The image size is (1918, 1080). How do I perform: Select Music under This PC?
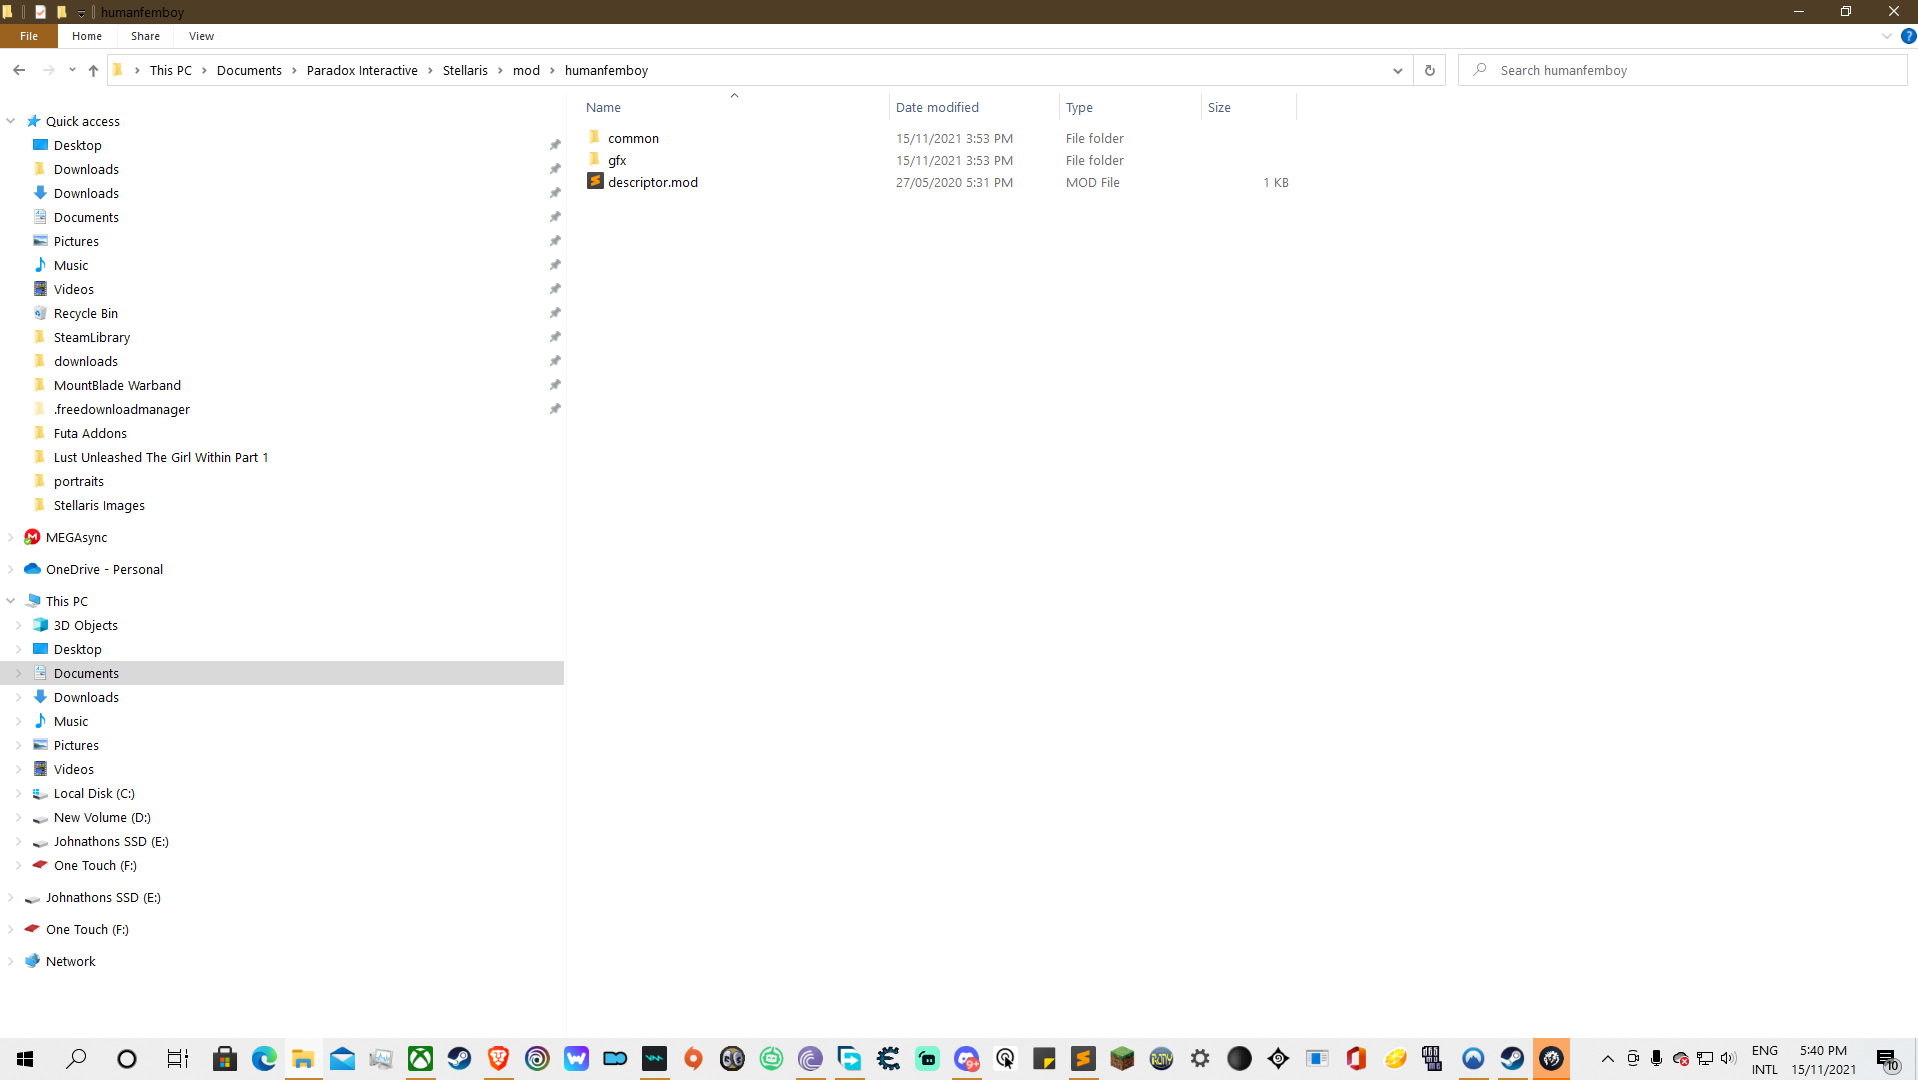click(71, 721)
